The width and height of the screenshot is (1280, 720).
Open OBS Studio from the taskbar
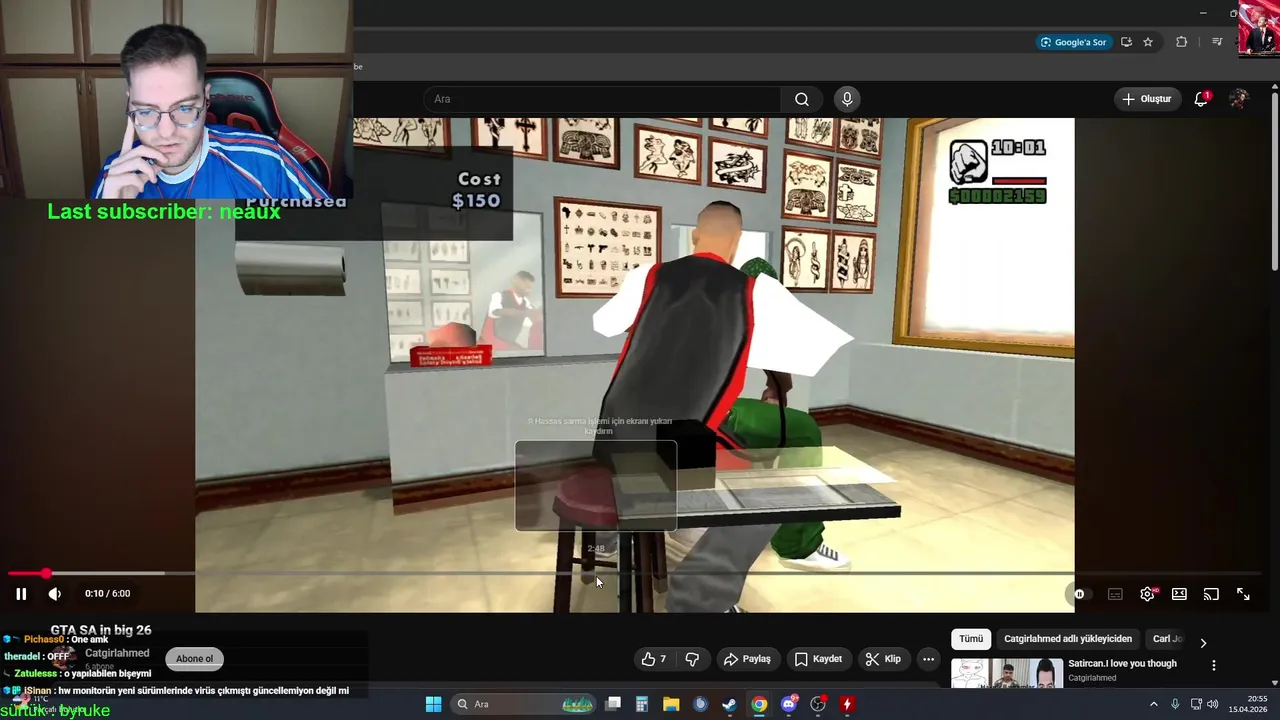pos(818,704)
